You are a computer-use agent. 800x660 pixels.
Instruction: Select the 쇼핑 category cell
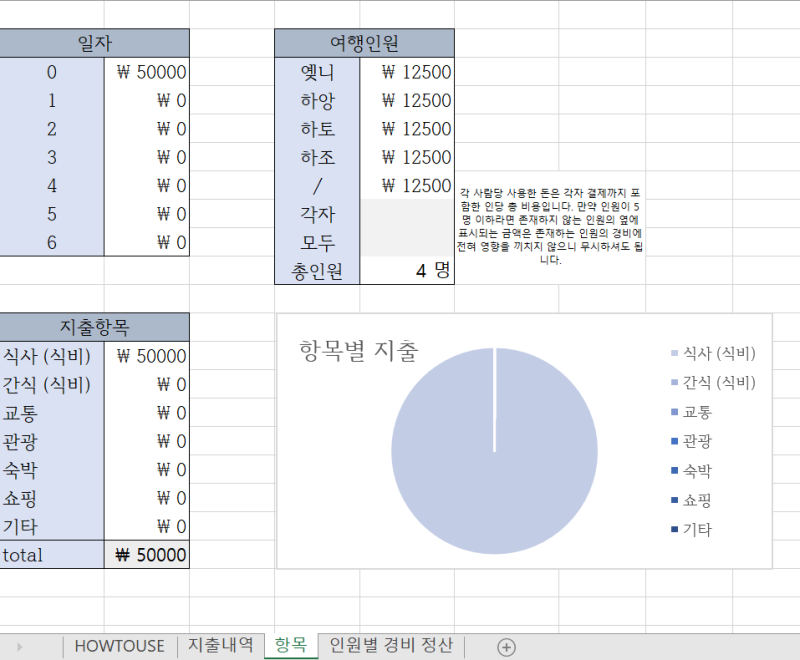52,498
